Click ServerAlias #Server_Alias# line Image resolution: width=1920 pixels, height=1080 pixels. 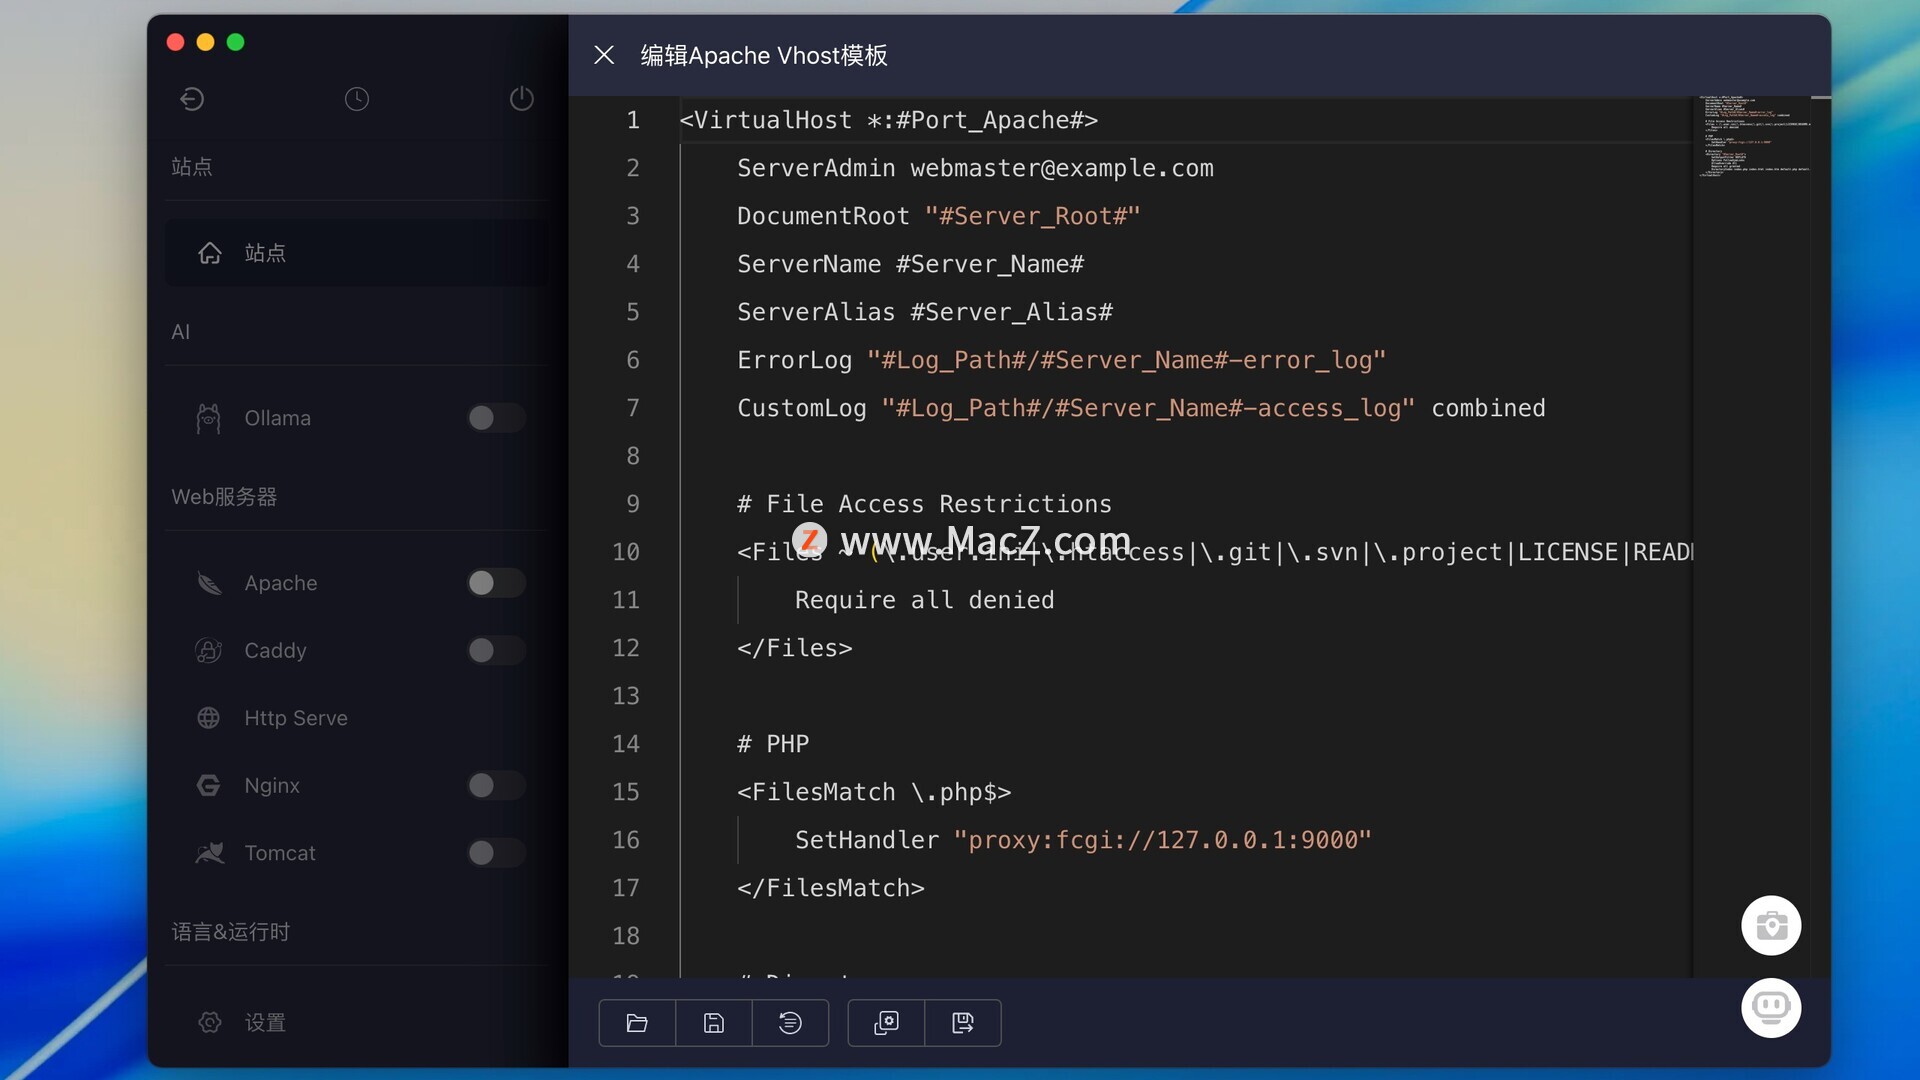coord(925,313)
